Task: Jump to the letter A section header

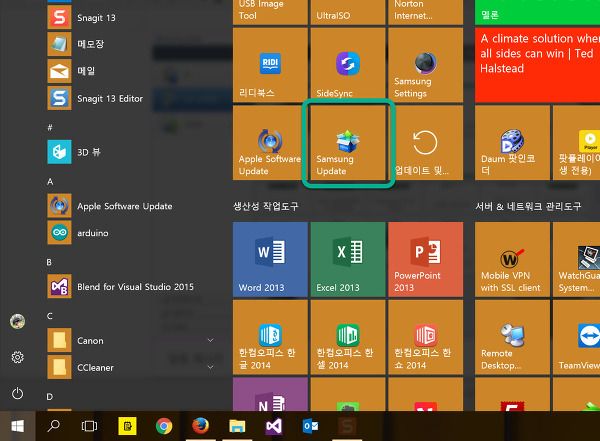Action: click(x=50, y=182)
